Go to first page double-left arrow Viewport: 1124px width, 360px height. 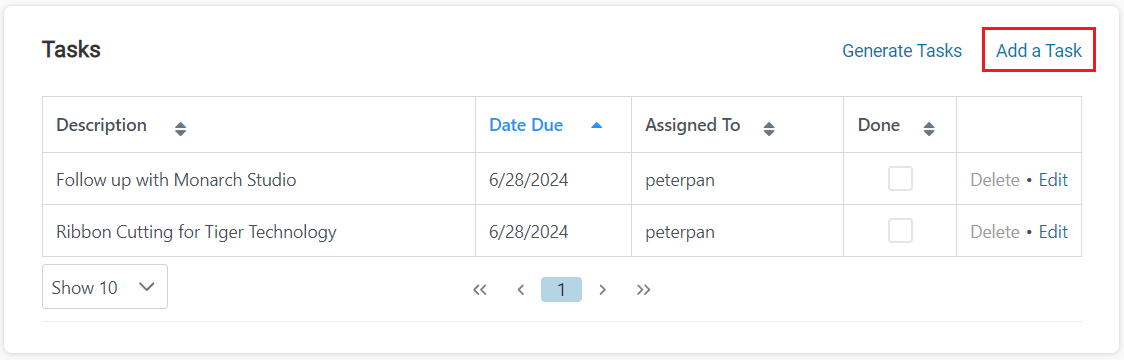pyautogui.click(x=480, y=289)
